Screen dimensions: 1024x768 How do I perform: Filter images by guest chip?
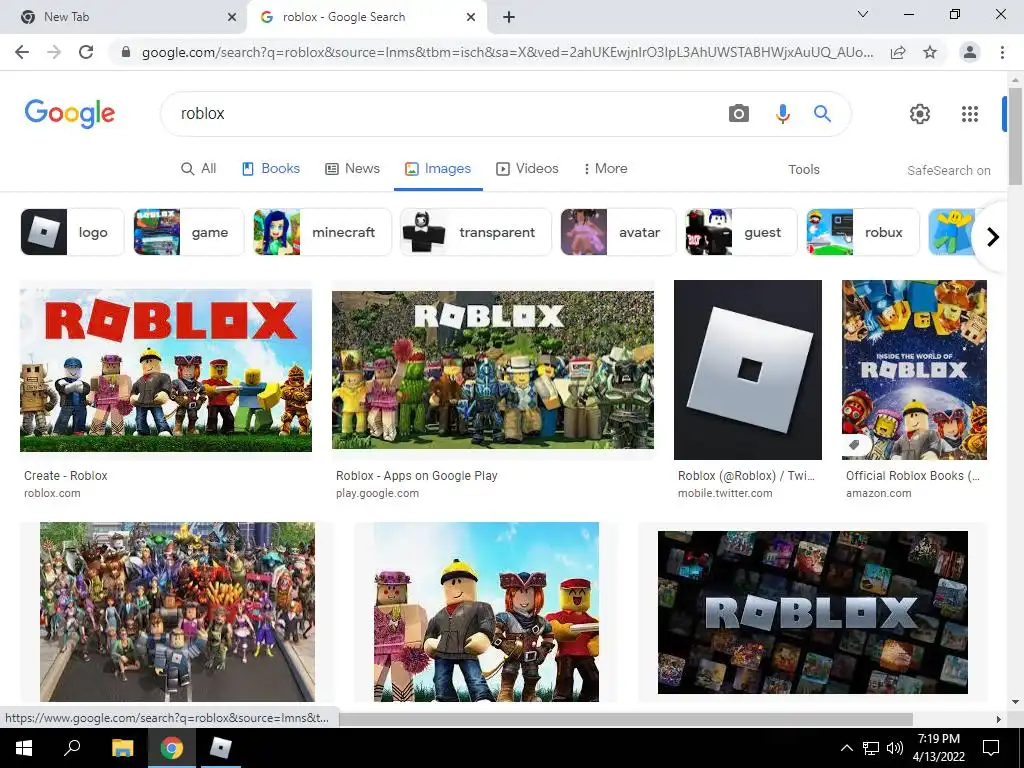(x=741, y=232)
